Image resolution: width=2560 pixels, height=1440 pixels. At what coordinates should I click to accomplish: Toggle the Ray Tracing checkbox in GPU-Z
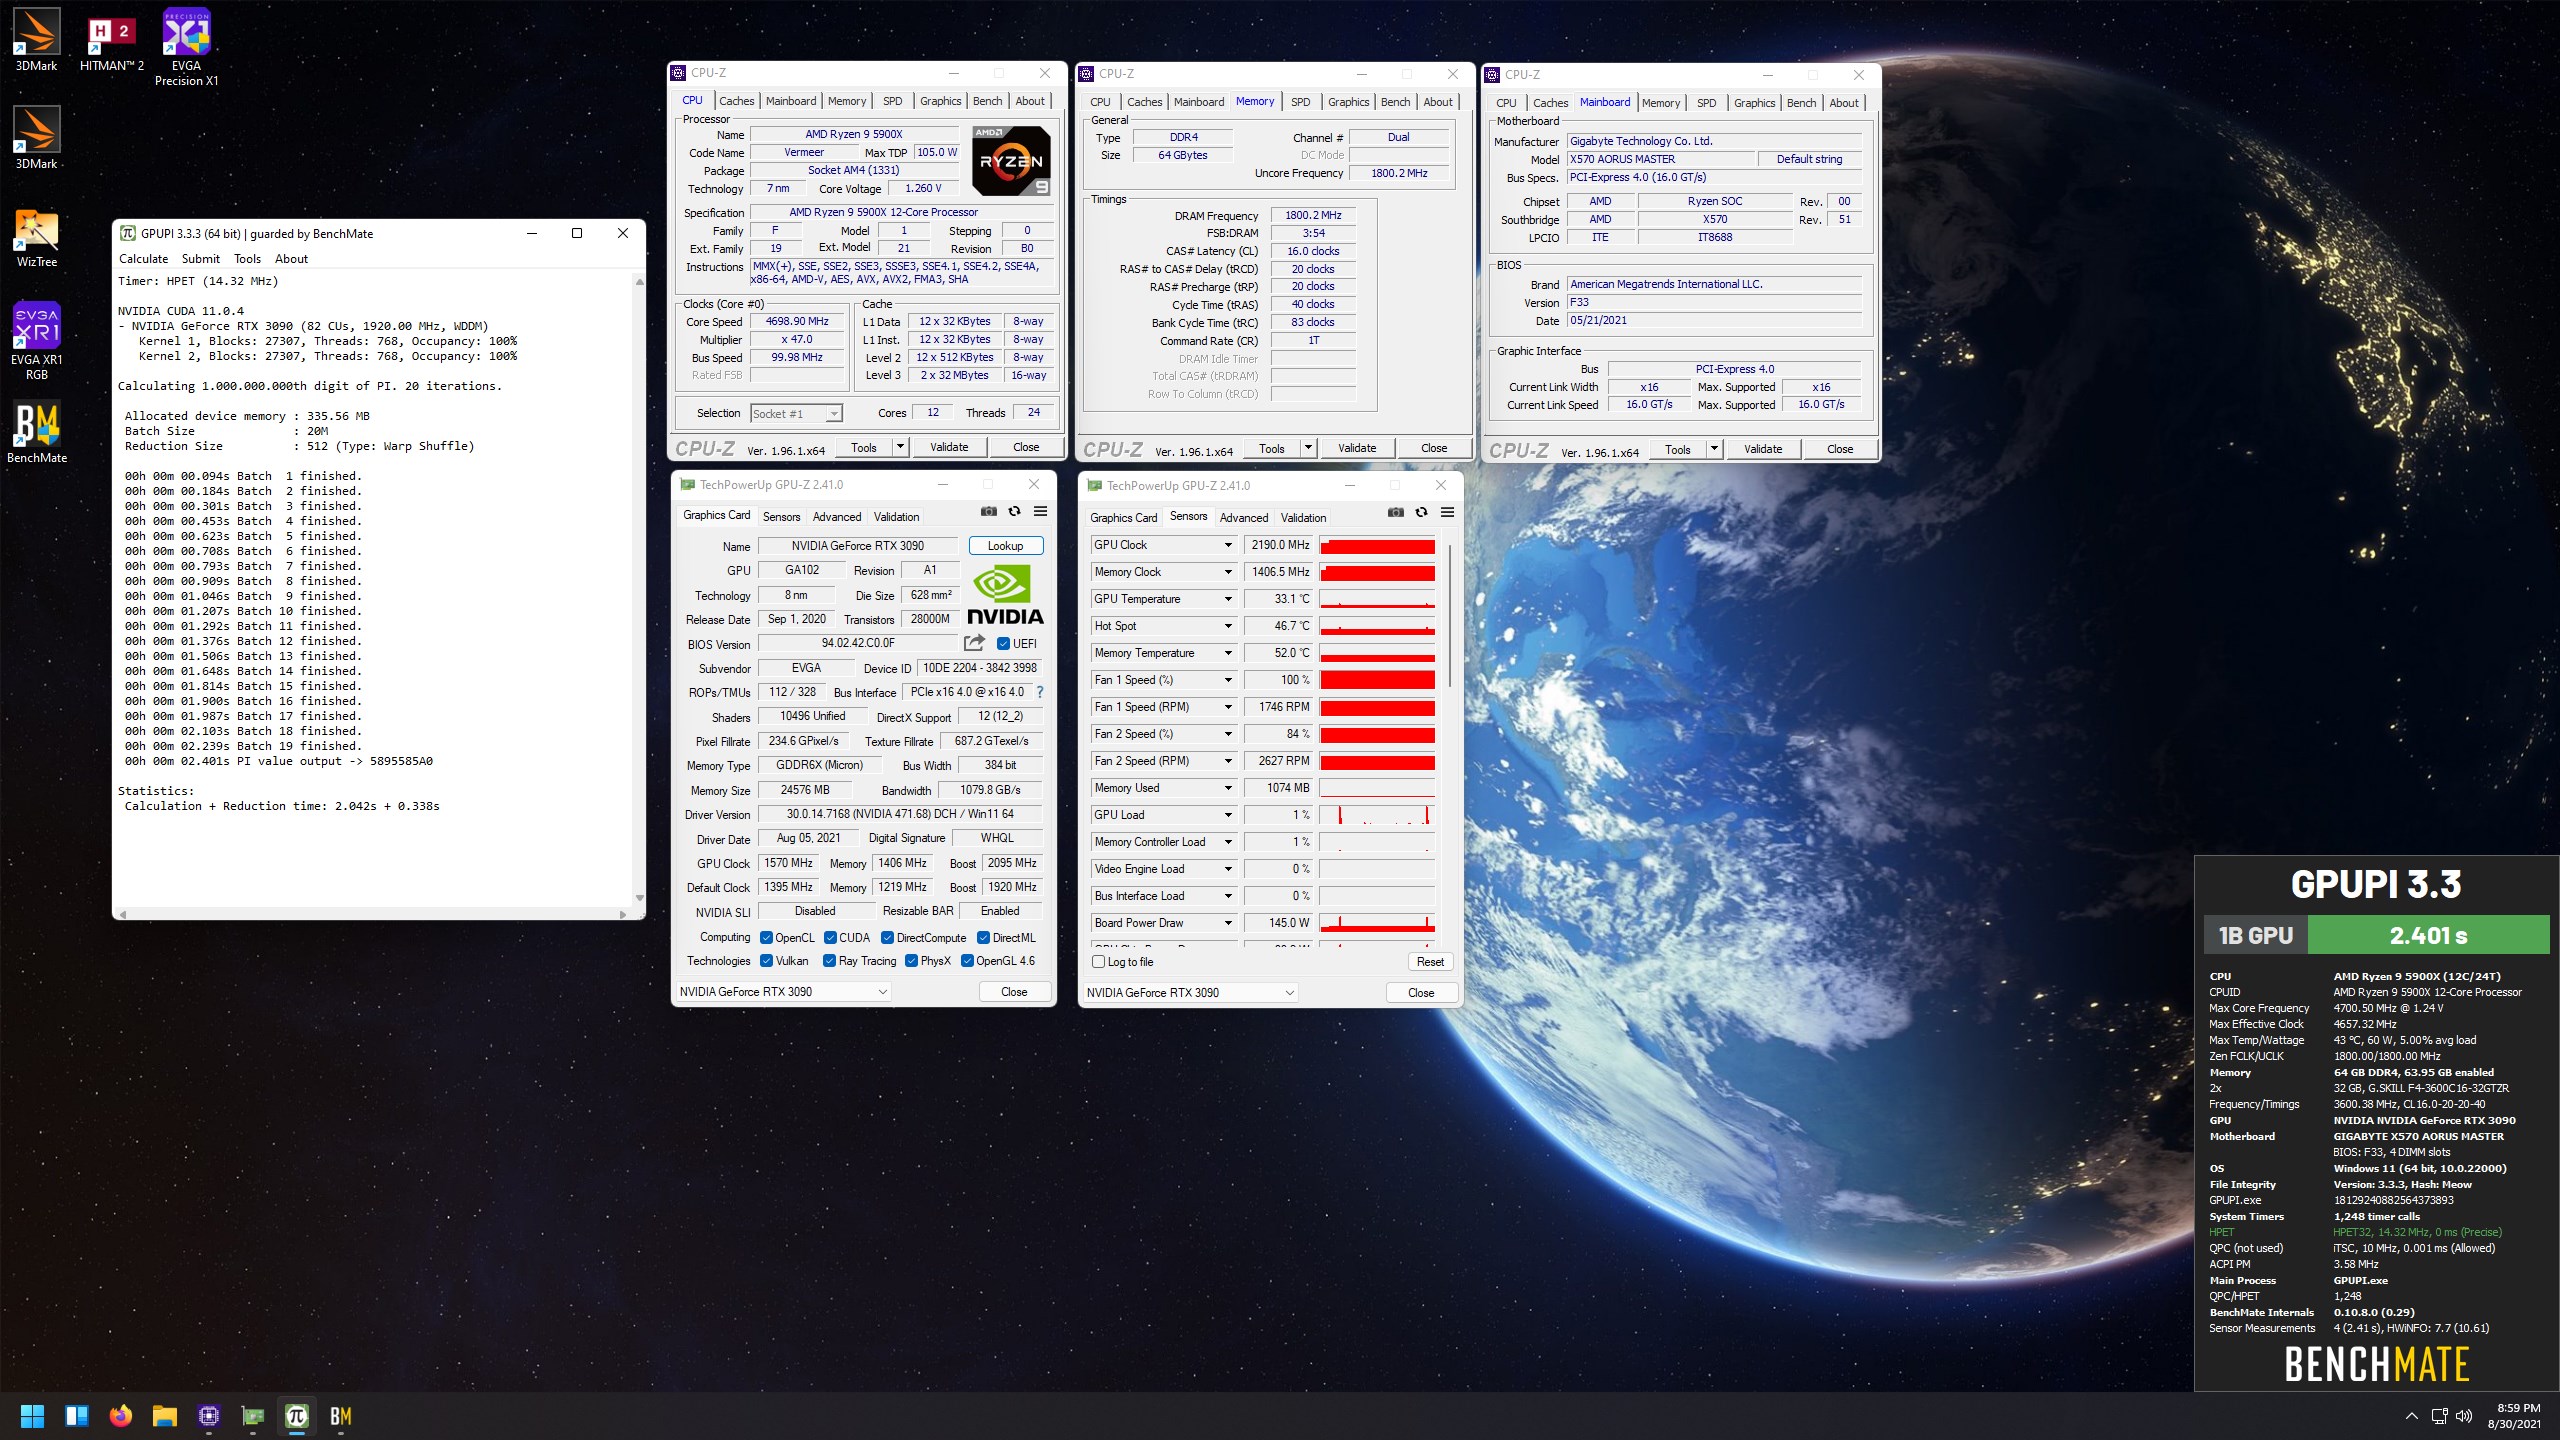(829, 961)
